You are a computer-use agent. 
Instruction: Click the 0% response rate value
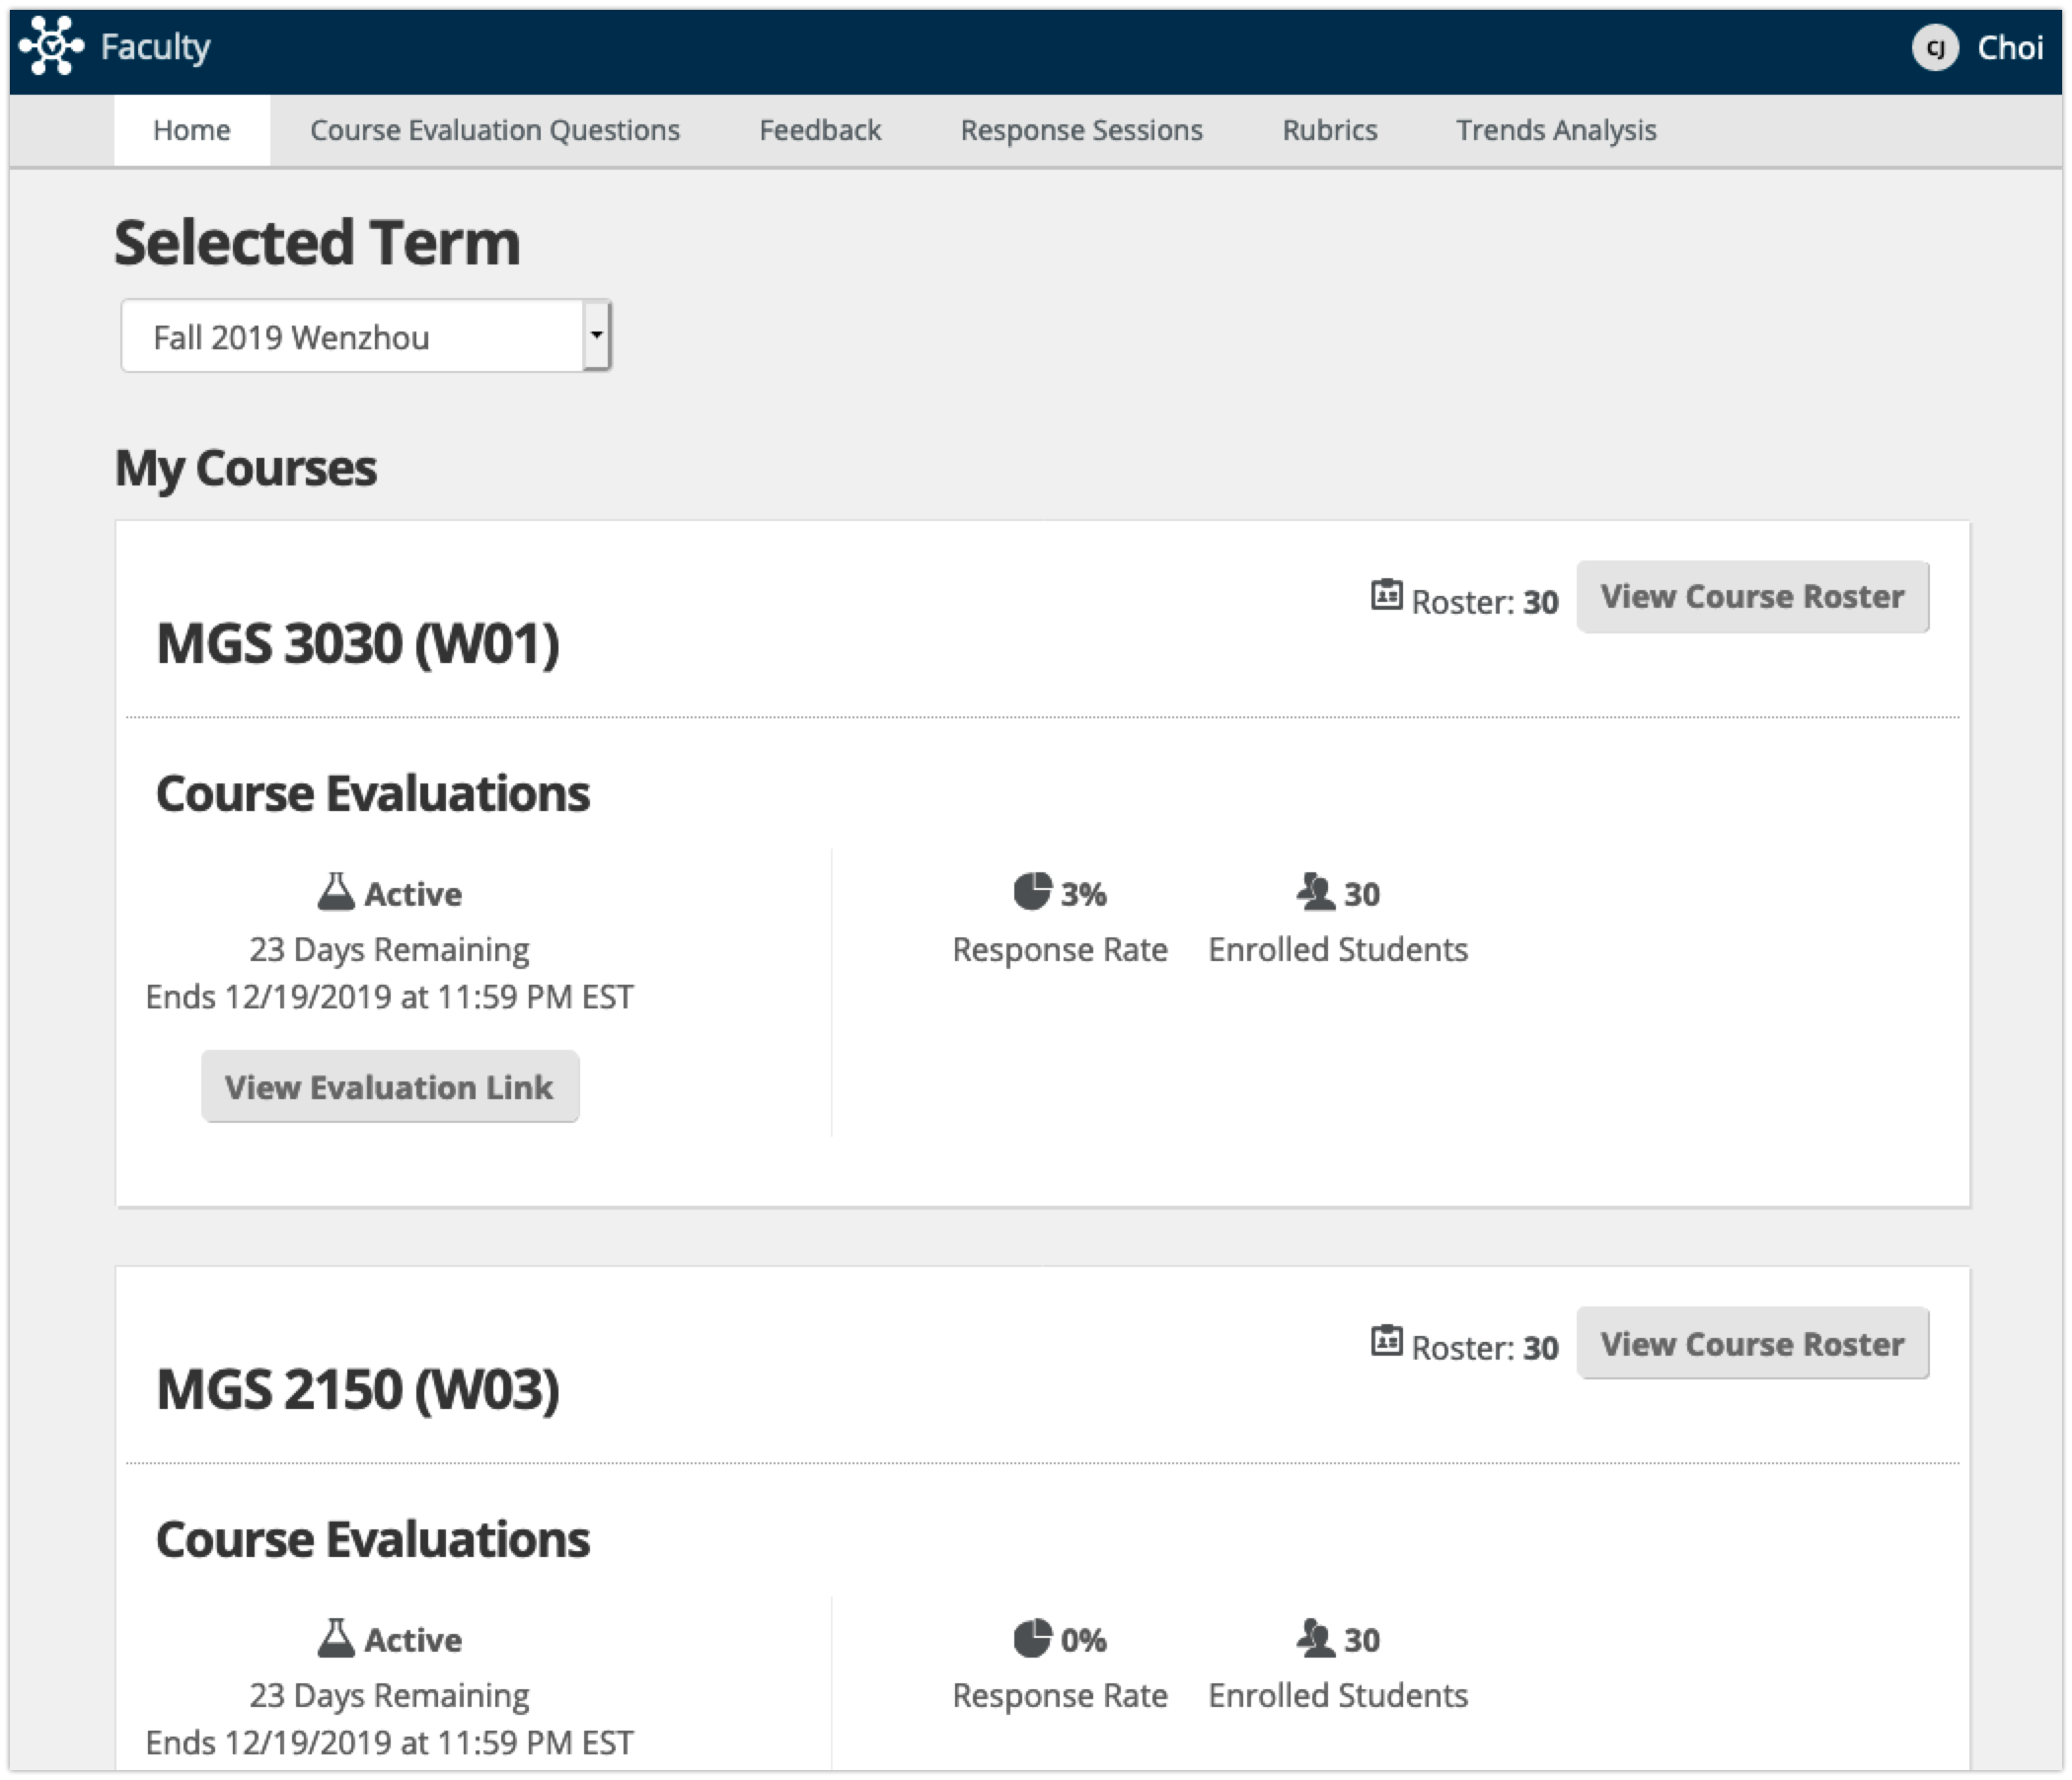coord(1083,1640)
